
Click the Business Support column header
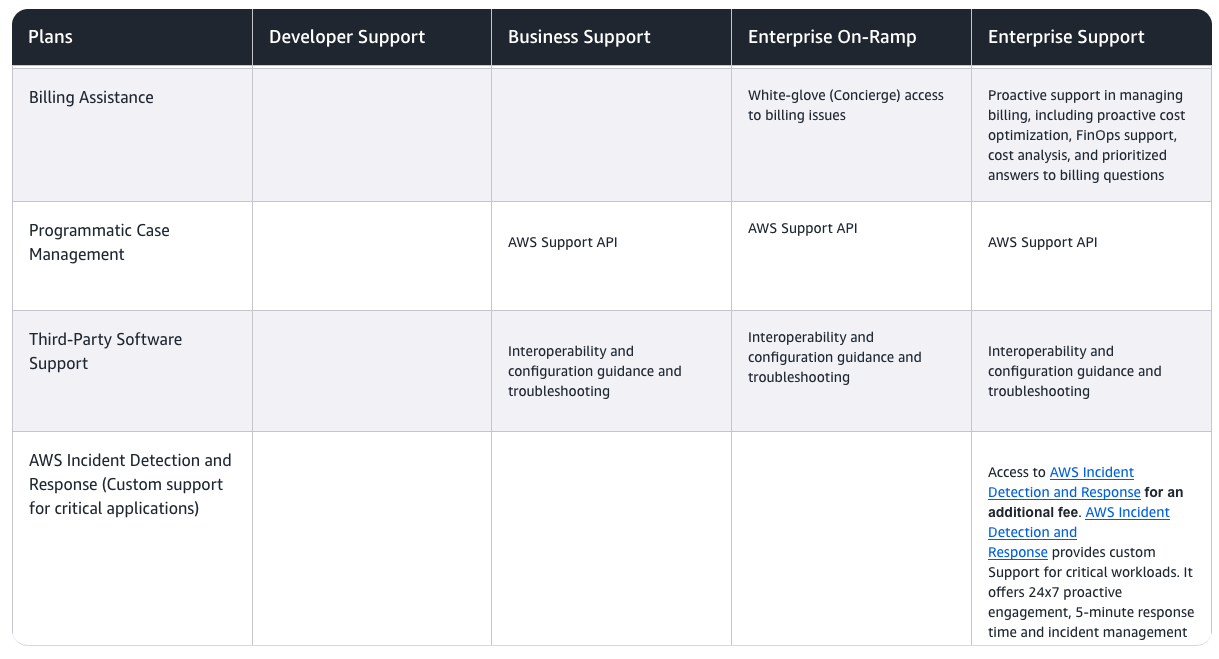579,37
